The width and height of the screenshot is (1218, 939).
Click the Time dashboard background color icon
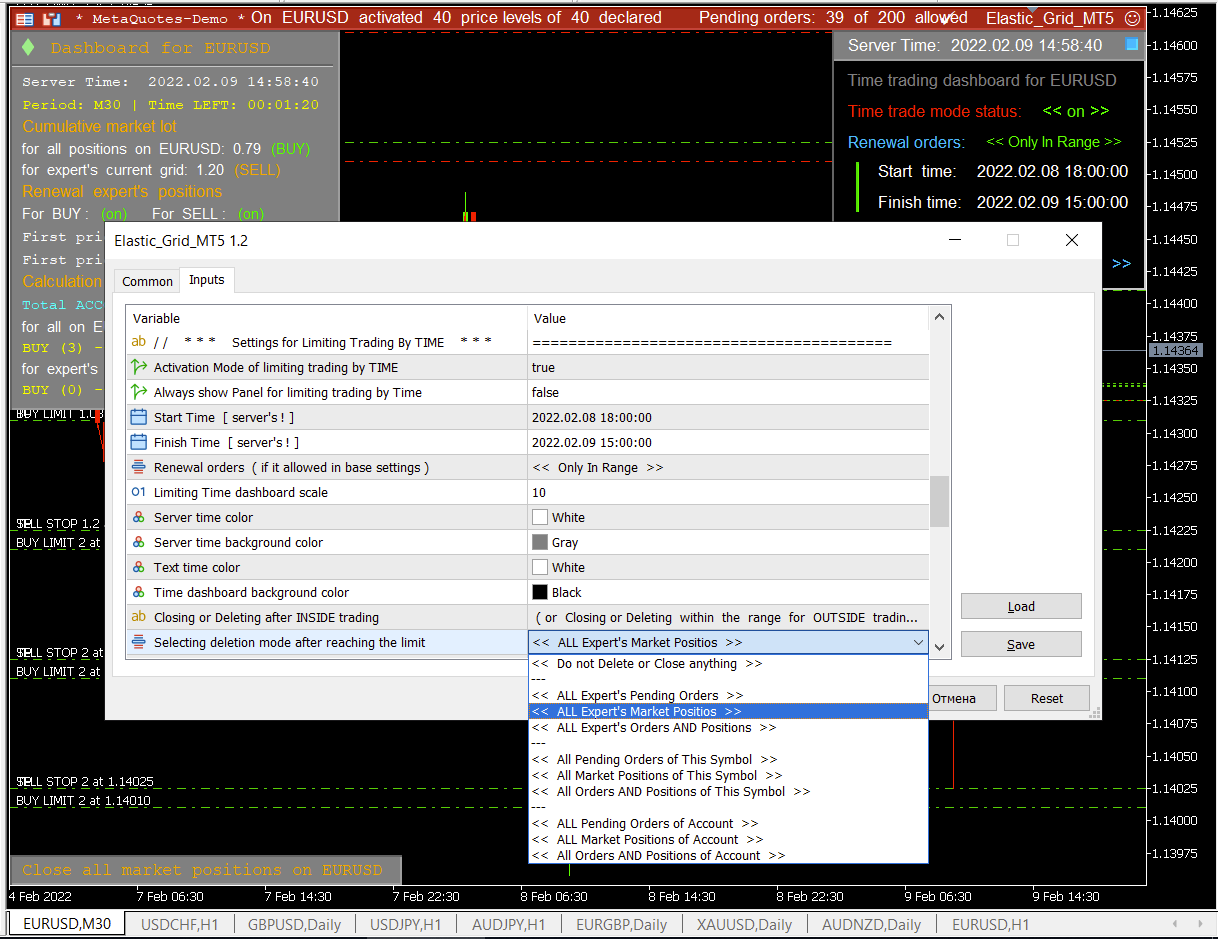tap(139, 593)
